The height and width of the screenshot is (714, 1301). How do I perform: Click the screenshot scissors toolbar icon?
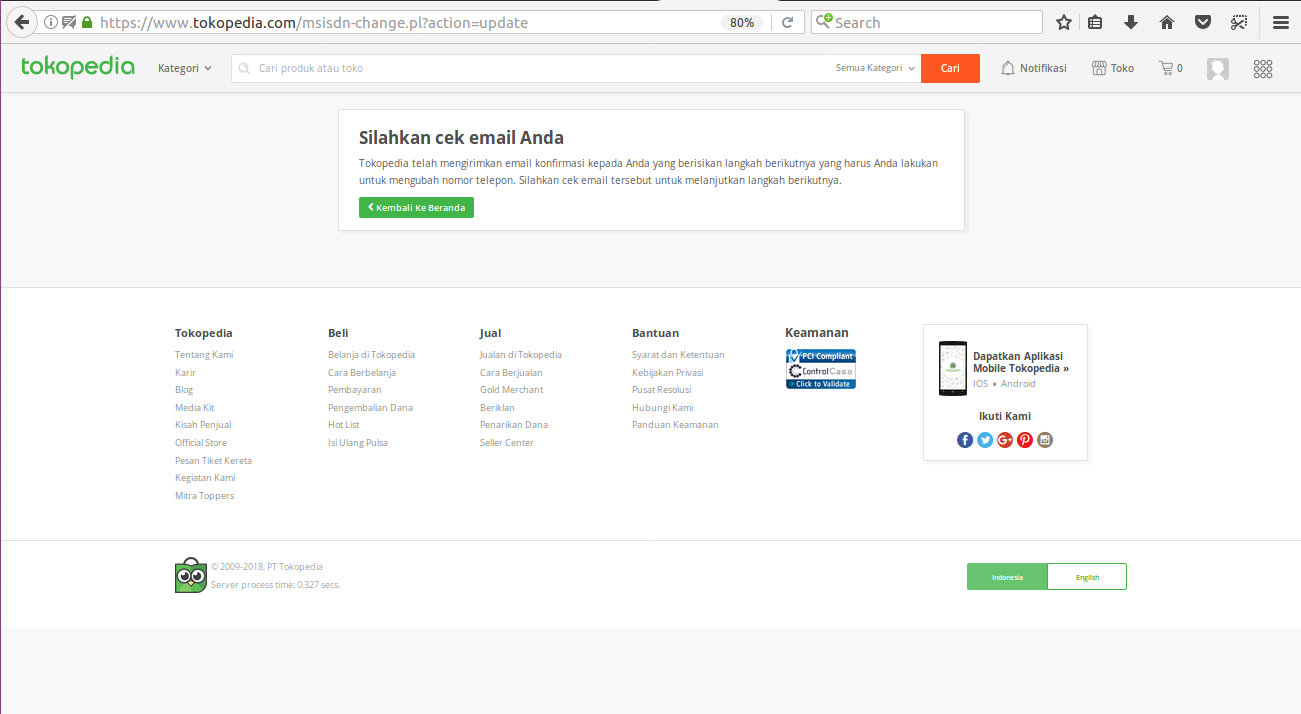click(1240, 22)
